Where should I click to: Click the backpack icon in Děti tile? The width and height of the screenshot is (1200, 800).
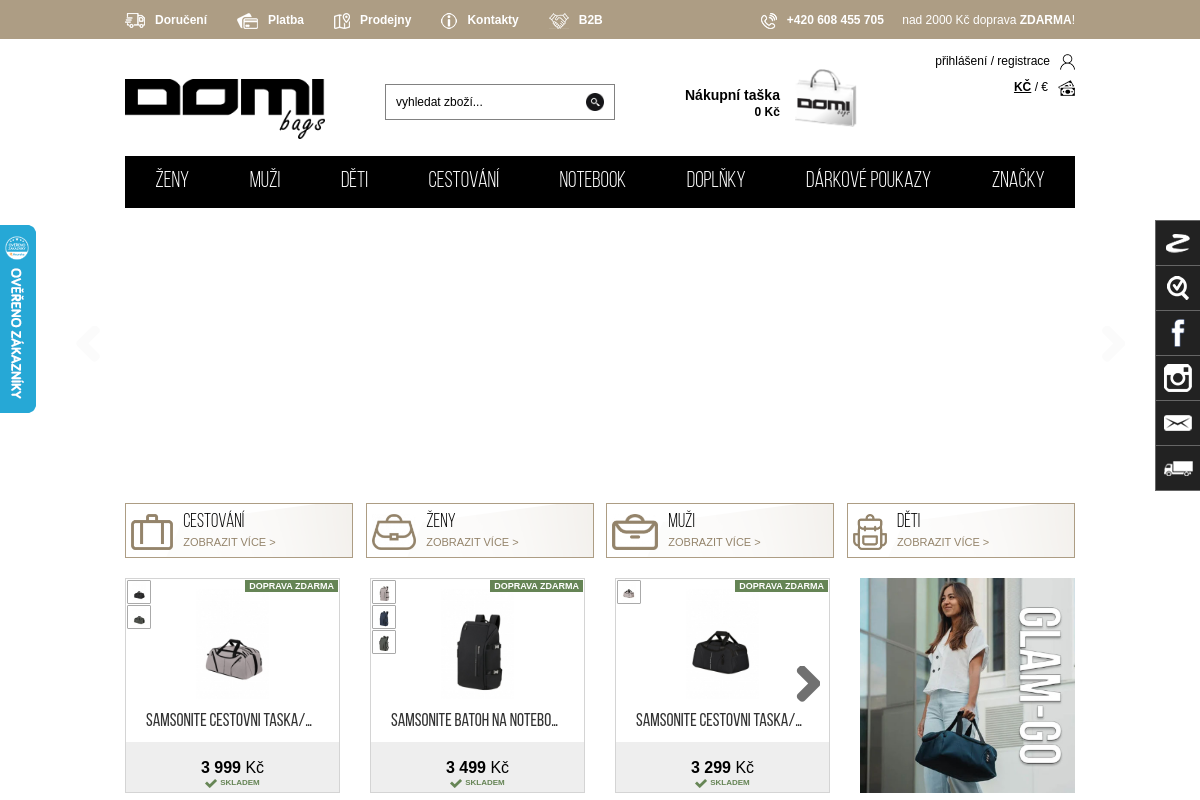870,531
